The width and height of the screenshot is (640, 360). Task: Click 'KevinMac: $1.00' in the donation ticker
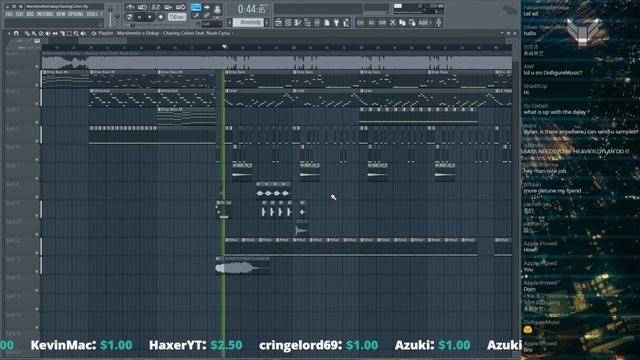click(x=82, y=345)
